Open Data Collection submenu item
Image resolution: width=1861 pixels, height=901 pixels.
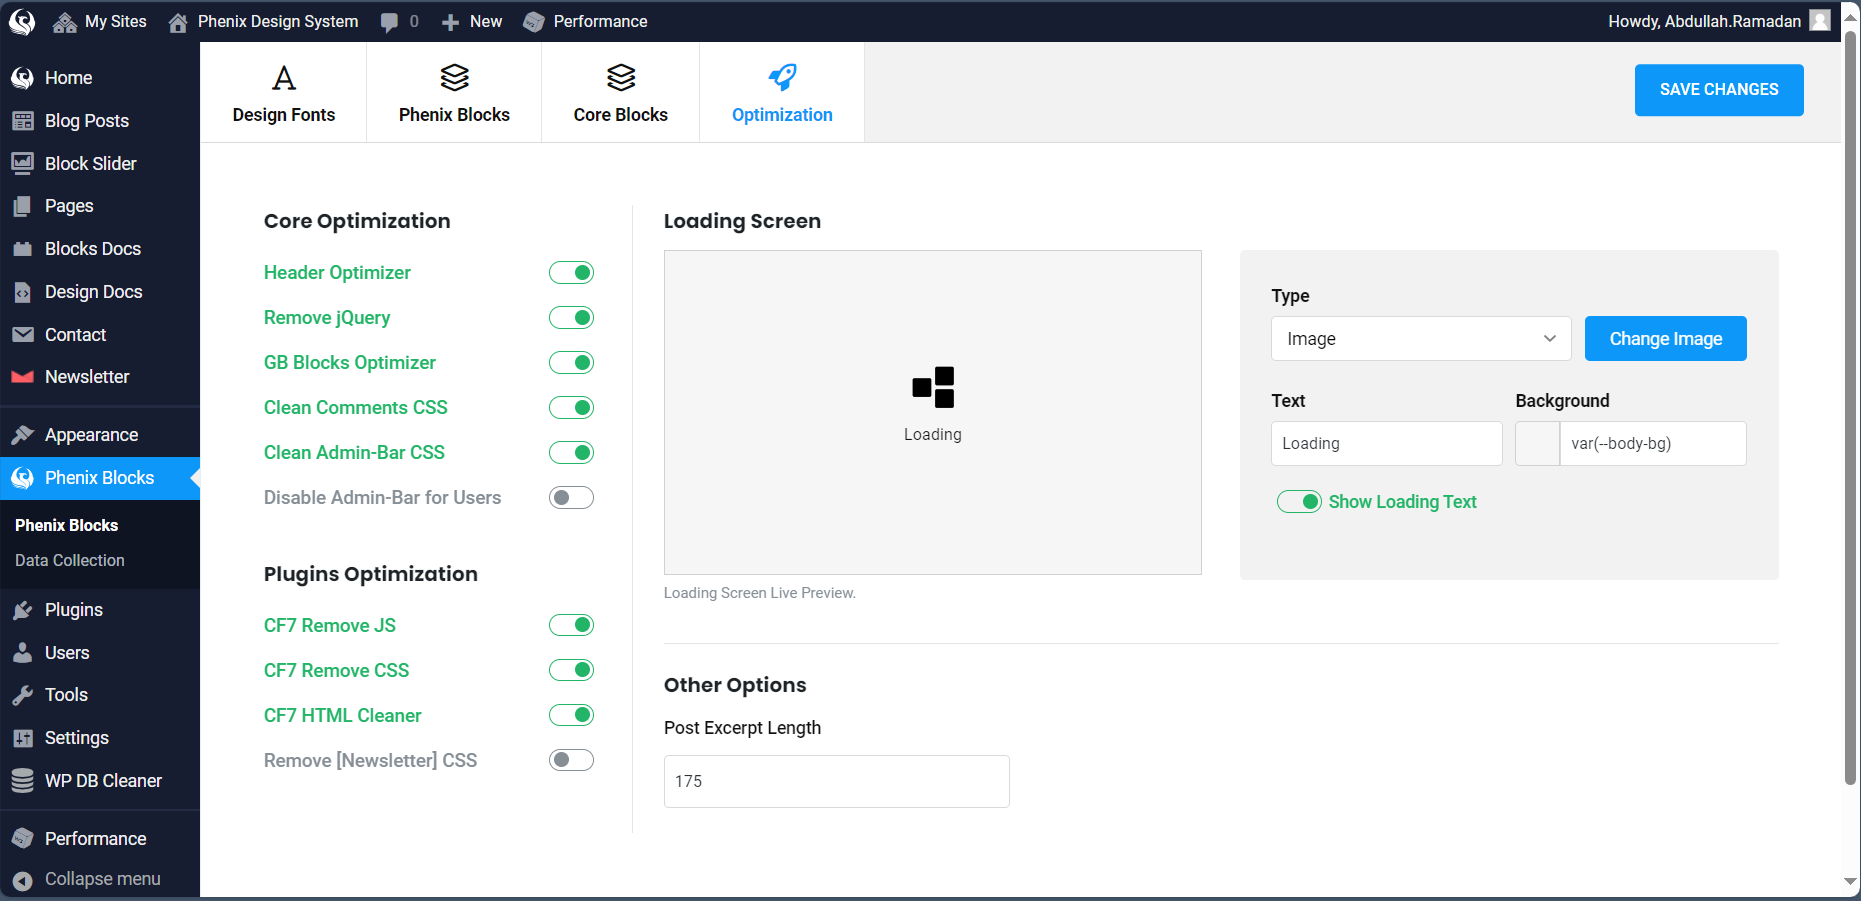click(70, 561)
